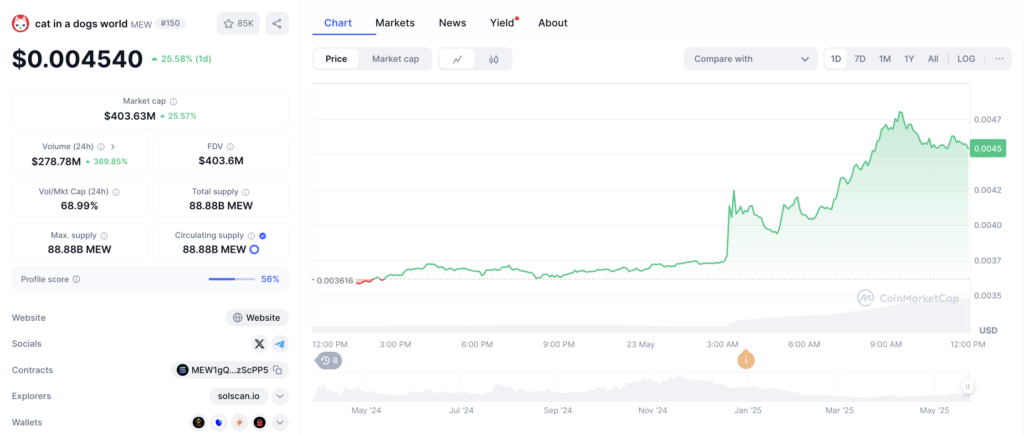Click MEW1gQ...zScPP5 contract address
The width and height of the screenshot is (1024, 435).
(x=229, y=370)
